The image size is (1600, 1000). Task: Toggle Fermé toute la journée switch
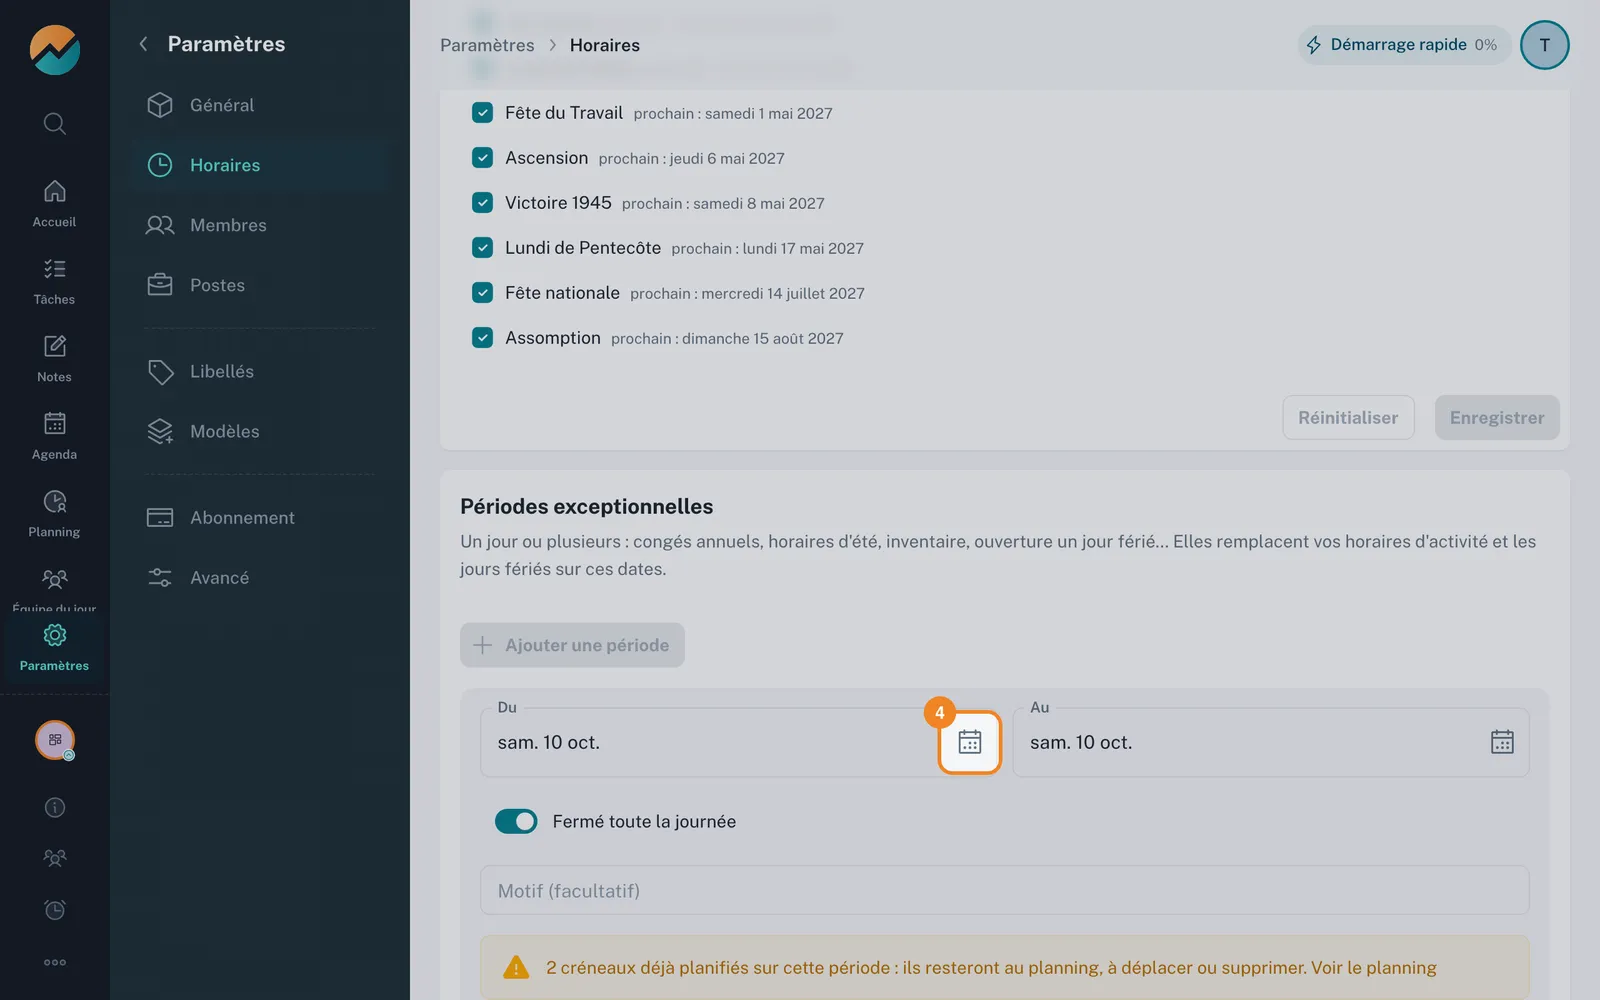(x=516, y=821)
